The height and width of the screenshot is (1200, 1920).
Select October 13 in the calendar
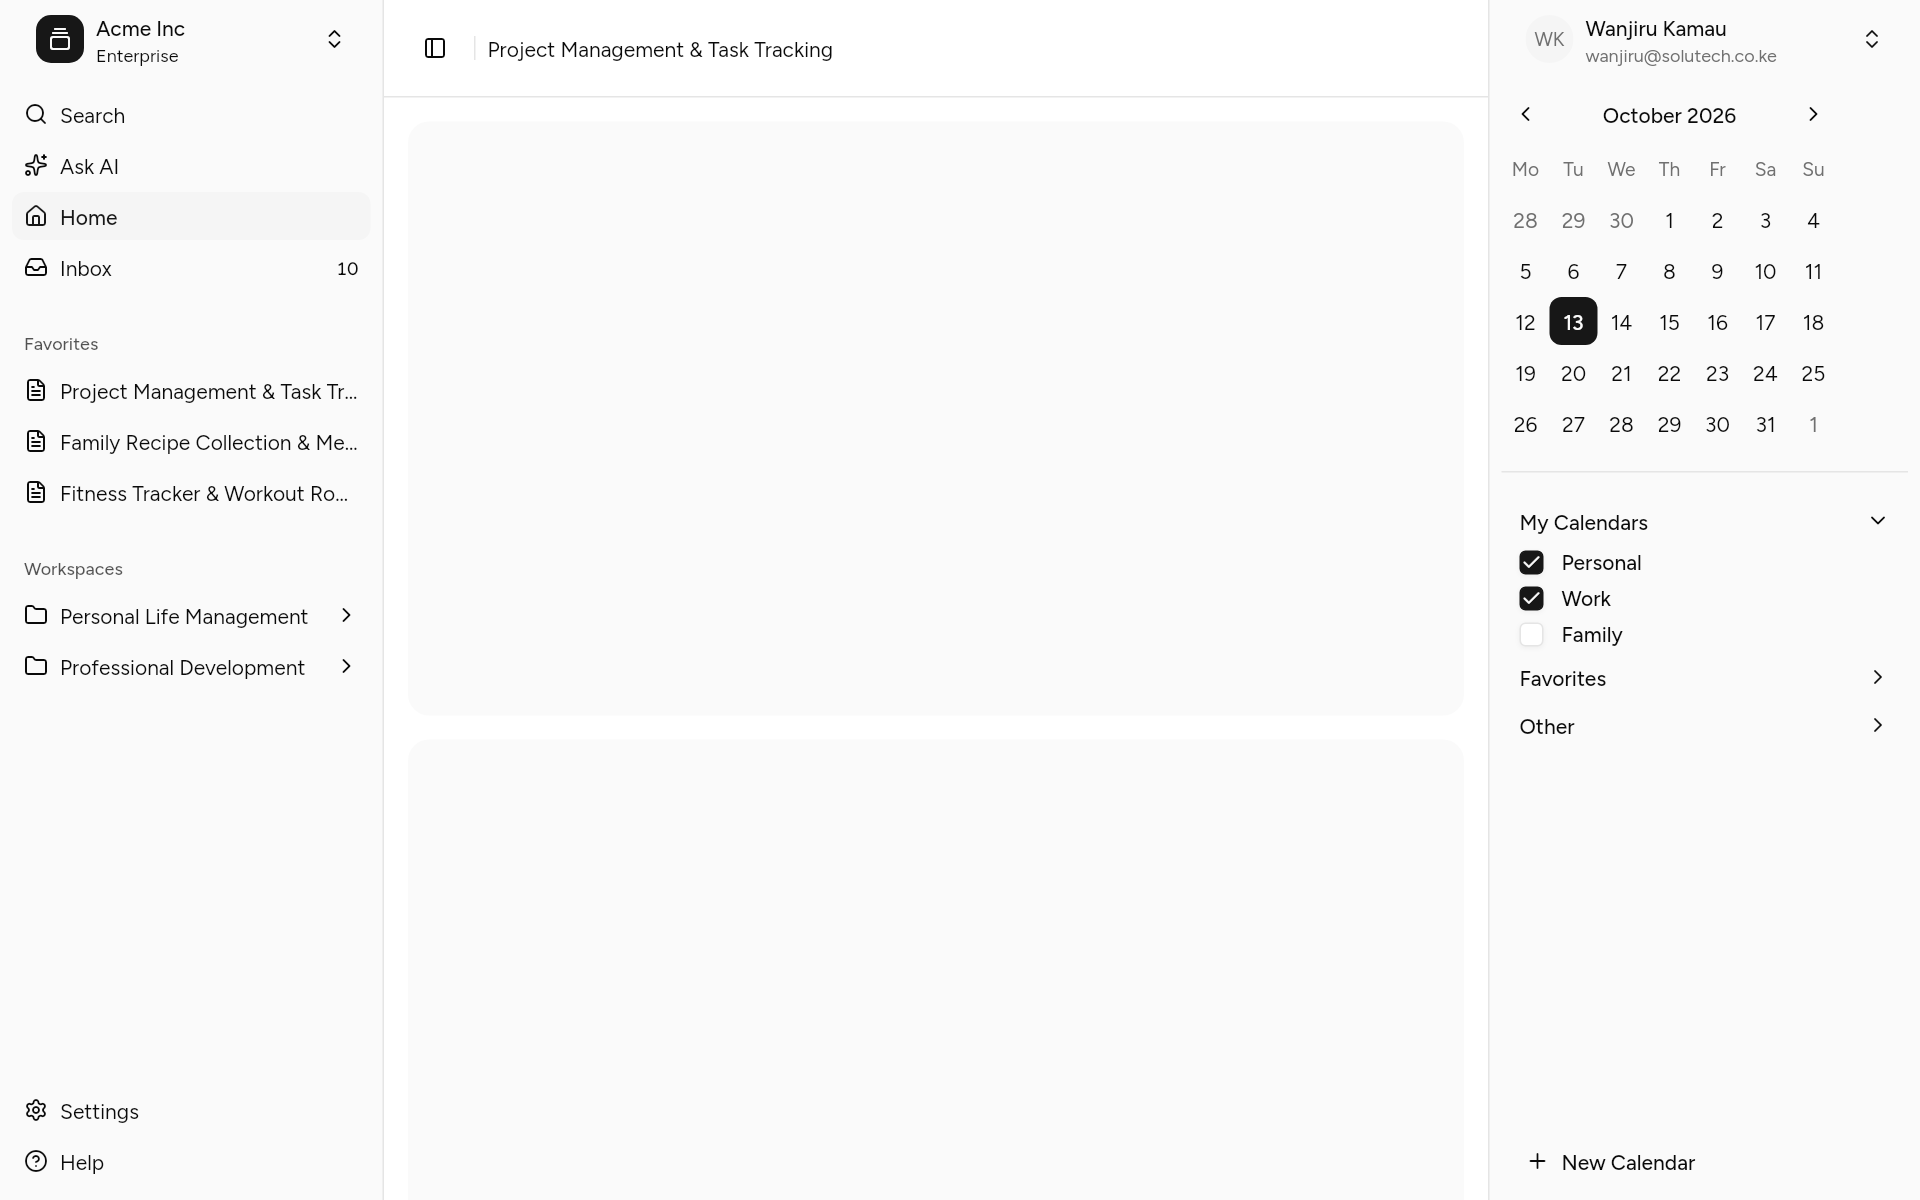pyautogui.click(x=1573, y=322)
